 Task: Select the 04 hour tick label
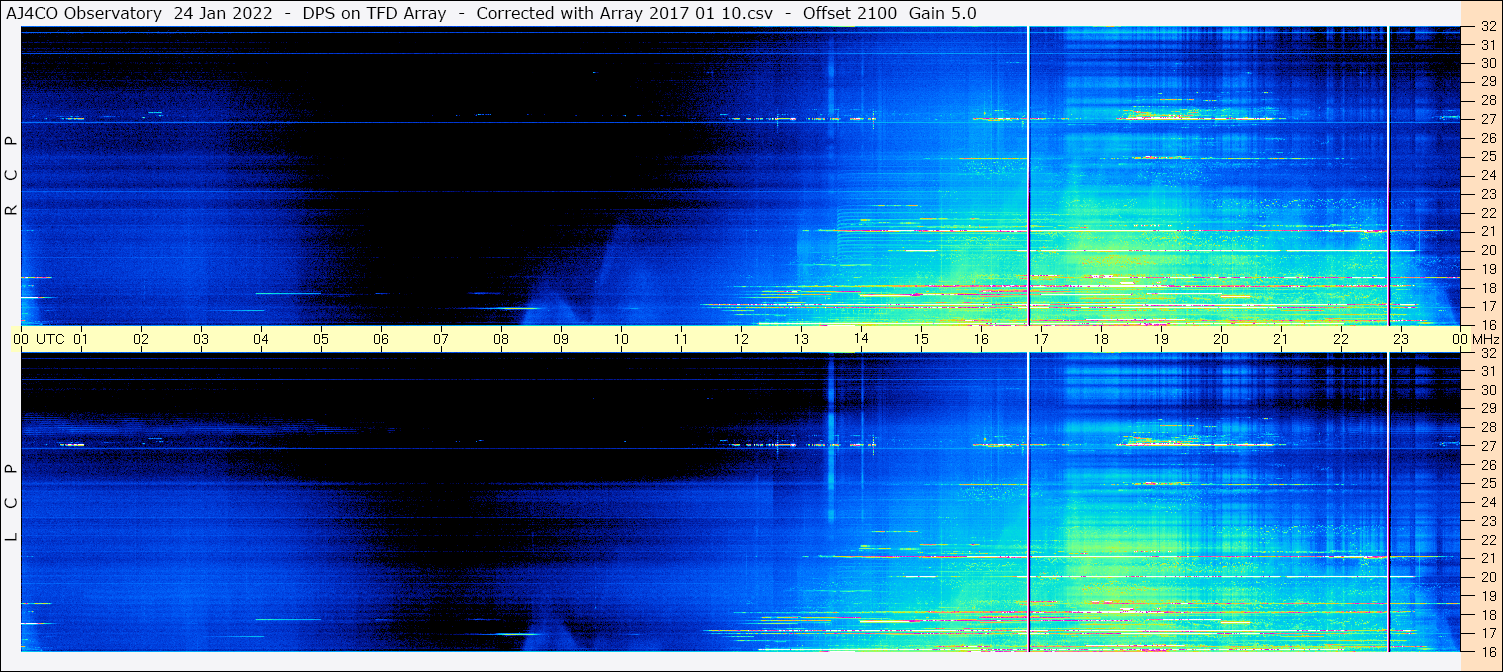coord(261,339)
